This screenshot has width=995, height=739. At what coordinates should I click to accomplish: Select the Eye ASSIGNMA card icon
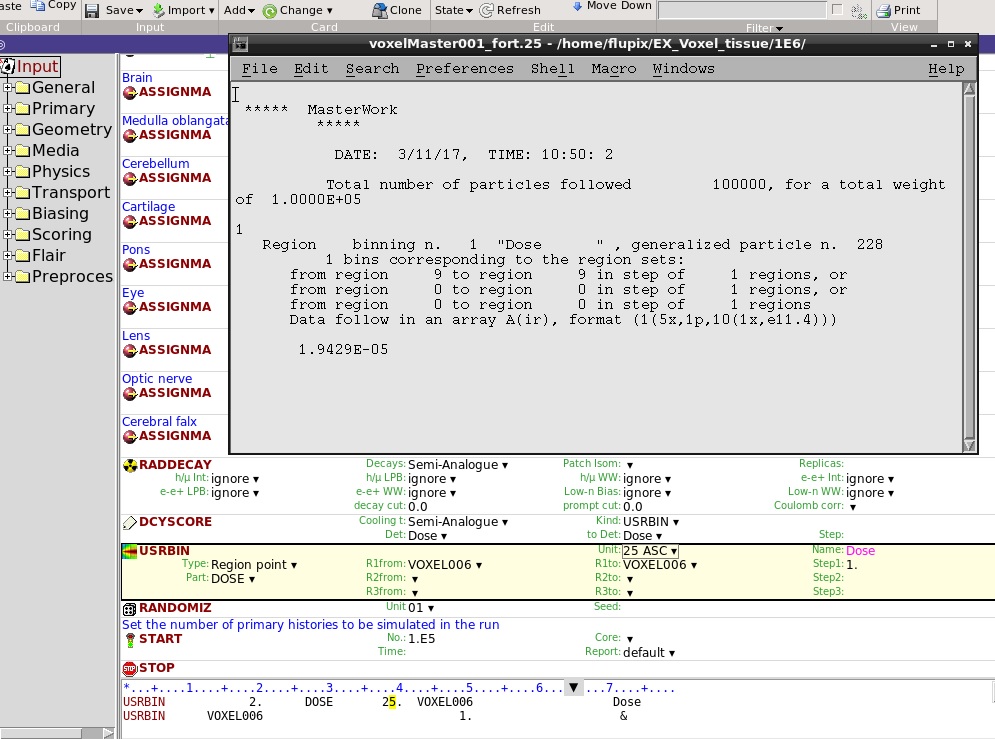pyautogui.click(x=130, y=308)
